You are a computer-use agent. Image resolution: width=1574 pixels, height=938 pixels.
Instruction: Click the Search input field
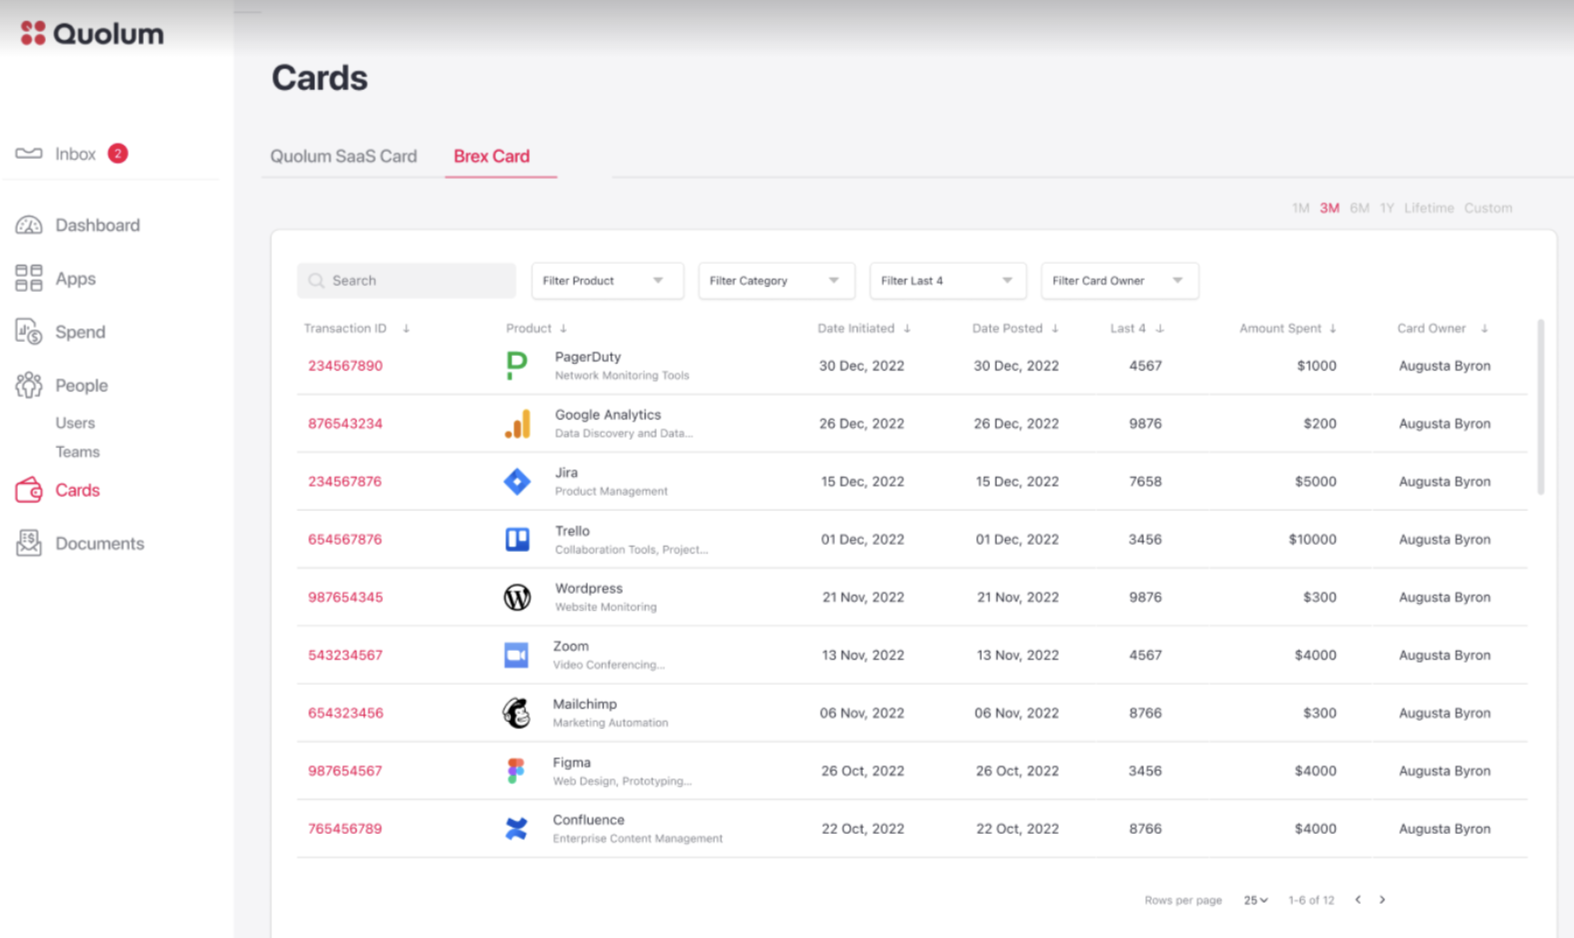pos(406,281)
